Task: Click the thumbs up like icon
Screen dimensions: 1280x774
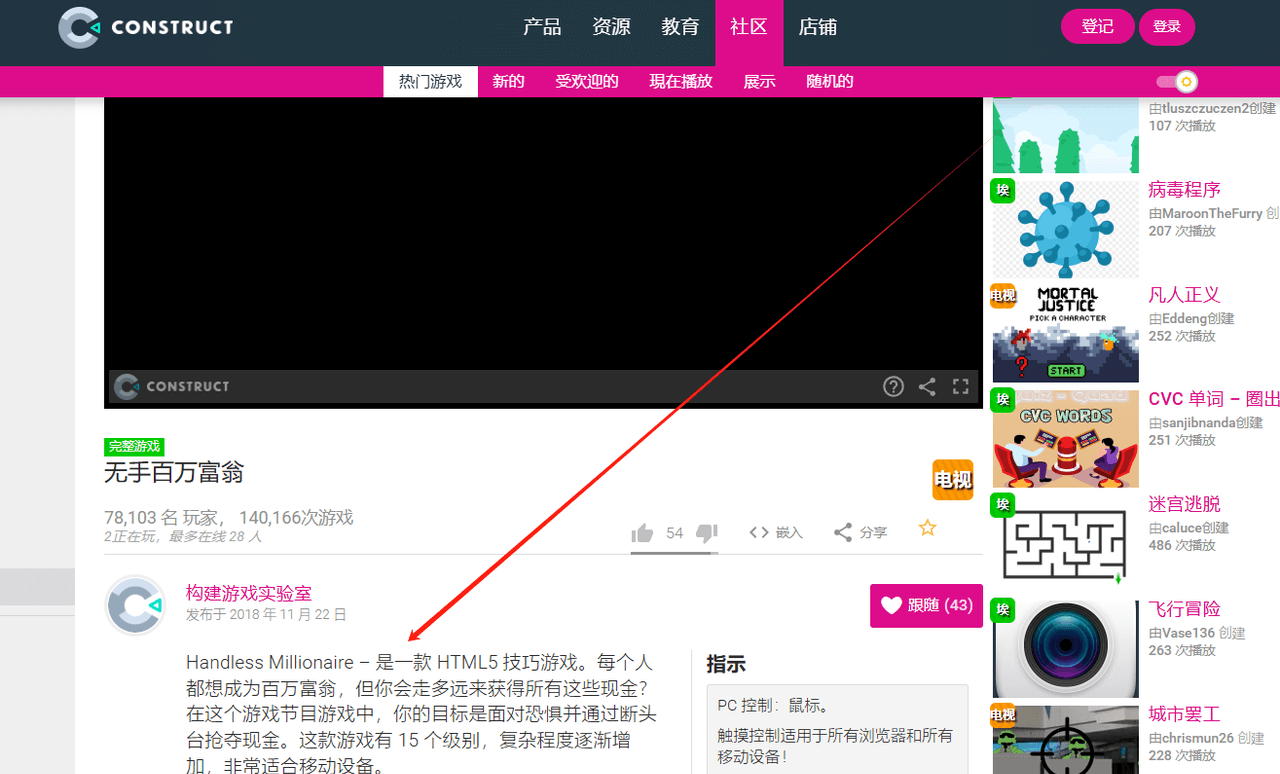Action: click(642, 533)
